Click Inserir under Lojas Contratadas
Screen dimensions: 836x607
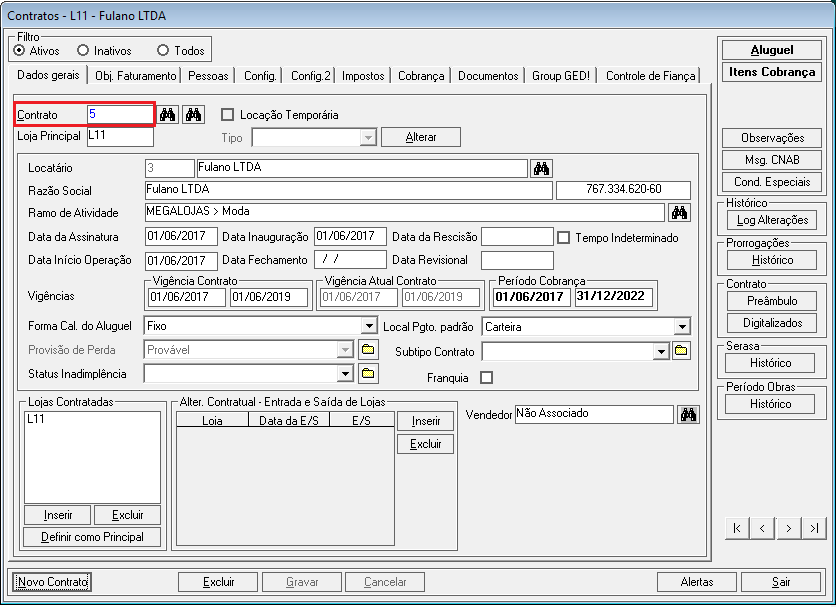pos(58,515)
